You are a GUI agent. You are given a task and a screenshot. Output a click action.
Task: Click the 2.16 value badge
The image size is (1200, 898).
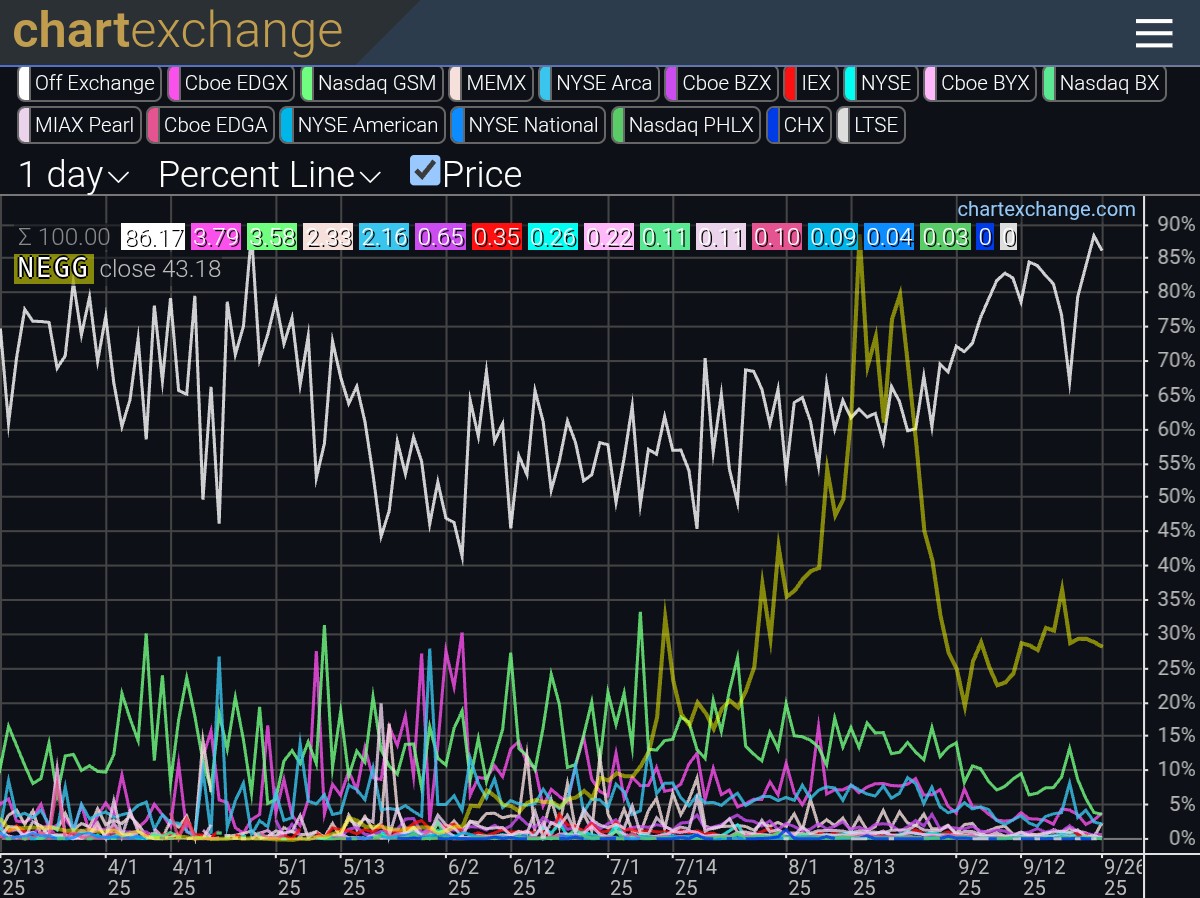(382, 237)
